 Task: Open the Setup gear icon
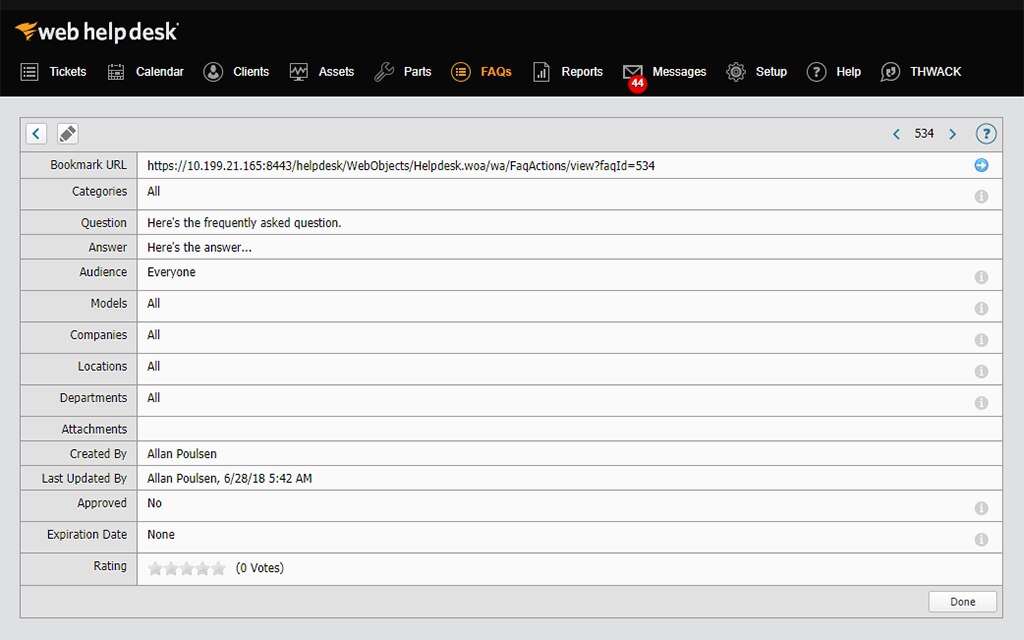pos(735,71)
